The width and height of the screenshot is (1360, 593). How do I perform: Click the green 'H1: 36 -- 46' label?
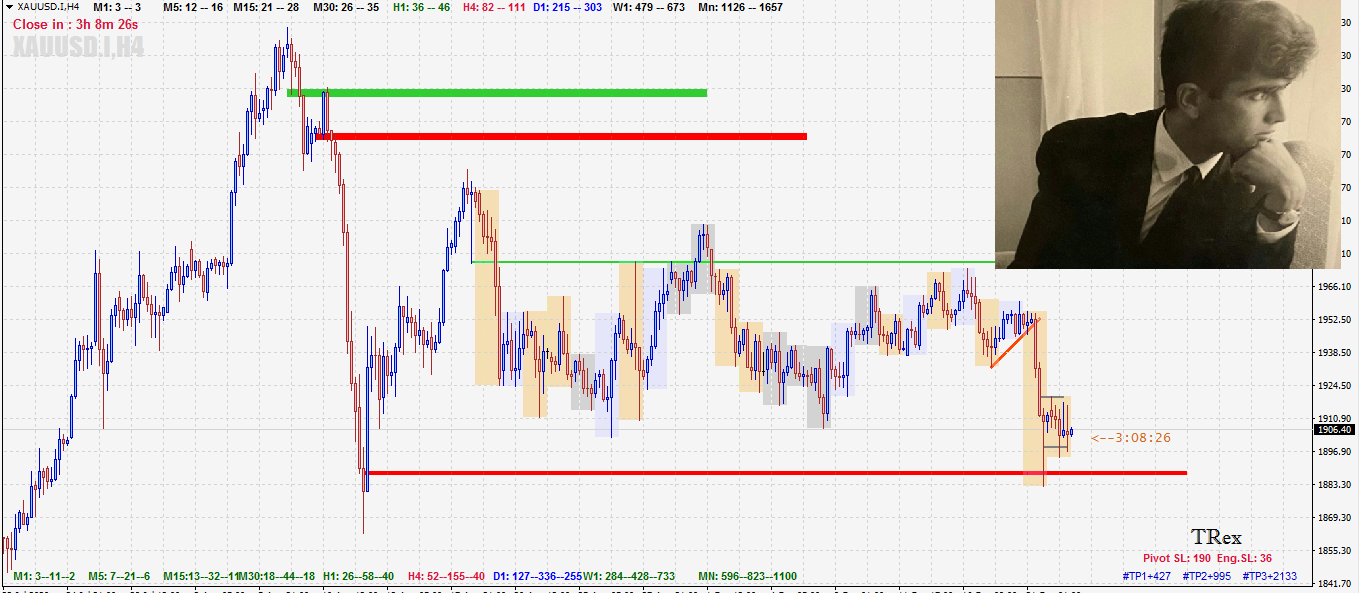tap(421, 7)
